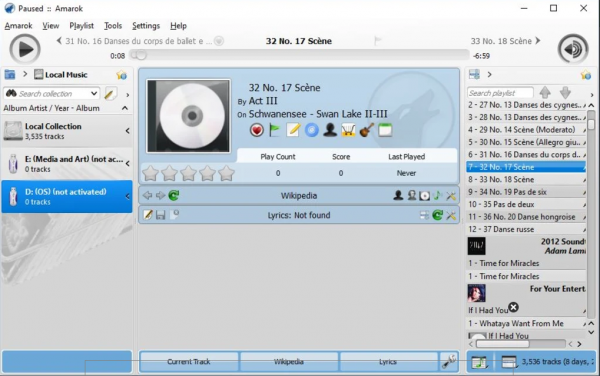Switch to Wikipedia applet tab at bottom

pos(289,361)
